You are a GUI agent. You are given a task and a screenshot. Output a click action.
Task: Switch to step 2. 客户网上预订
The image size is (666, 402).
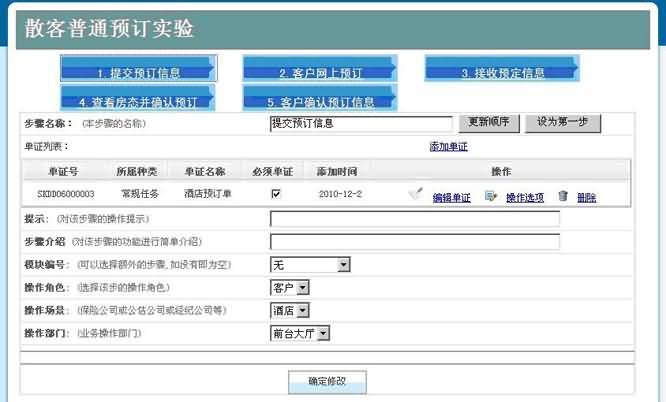click(320, 72)
